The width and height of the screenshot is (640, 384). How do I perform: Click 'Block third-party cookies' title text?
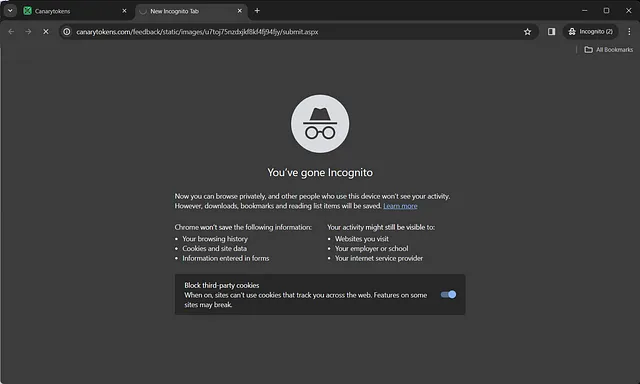pos(222,285)
